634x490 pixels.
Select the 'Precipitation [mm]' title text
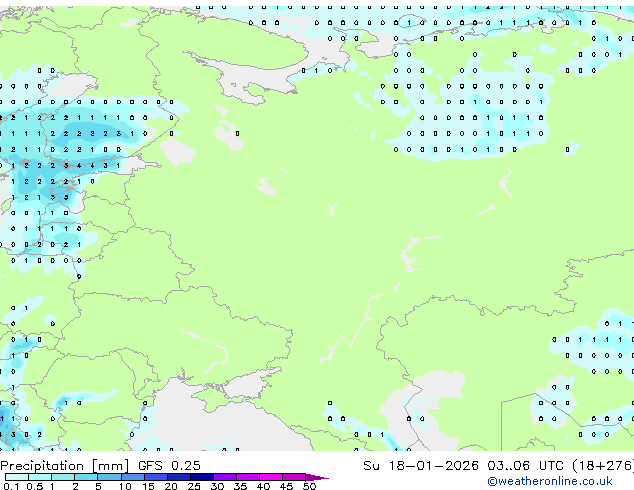tap(65, 466)
